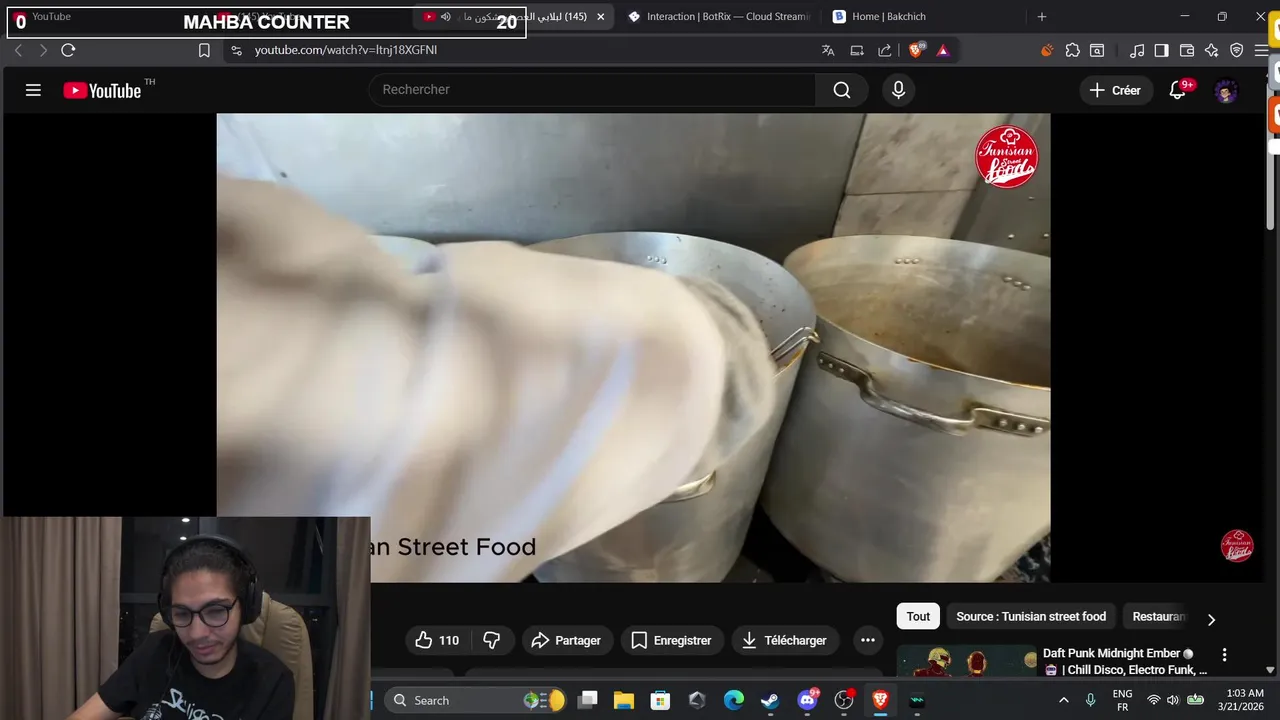Viewport: 1280px width, 720px height.
Task: Click the video player to pause
Action: click(x=633, y=347)
